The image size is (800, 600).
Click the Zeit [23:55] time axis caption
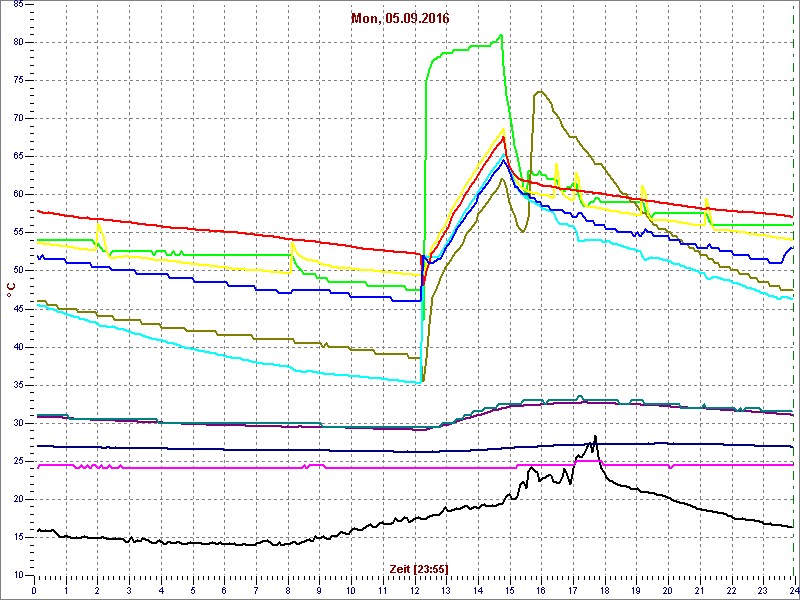click(418, 568)
